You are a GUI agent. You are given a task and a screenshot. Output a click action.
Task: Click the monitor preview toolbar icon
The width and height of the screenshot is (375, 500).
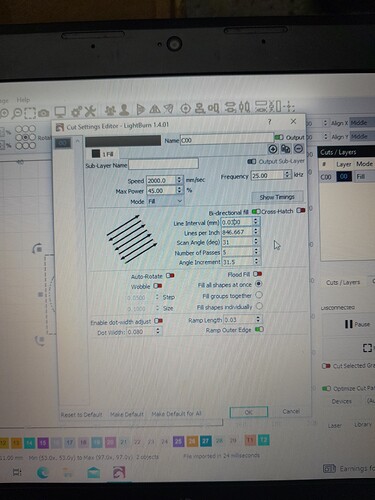[60, 112]
